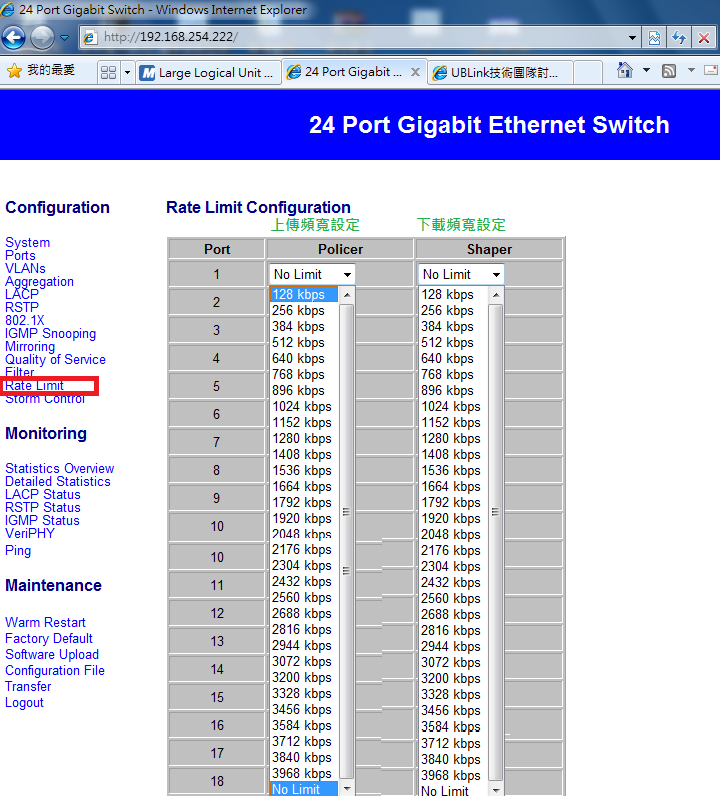This screenshot has height=796, width=726.
Task: Expand the address bar history dropdown arrow
Action: pyautogui.click(x=632, y=38)
